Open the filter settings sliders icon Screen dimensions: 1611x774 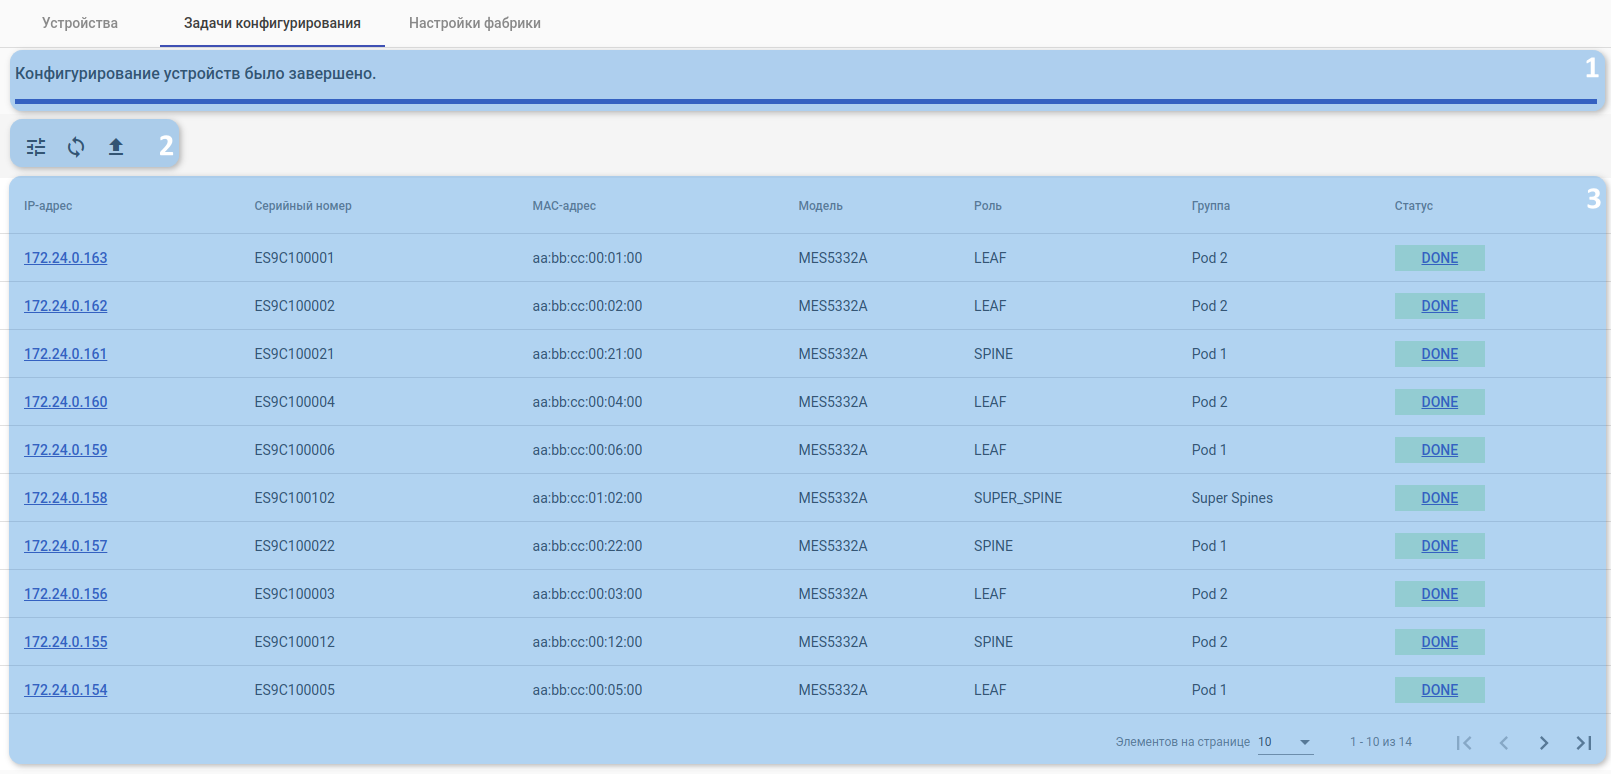point(36,147)
